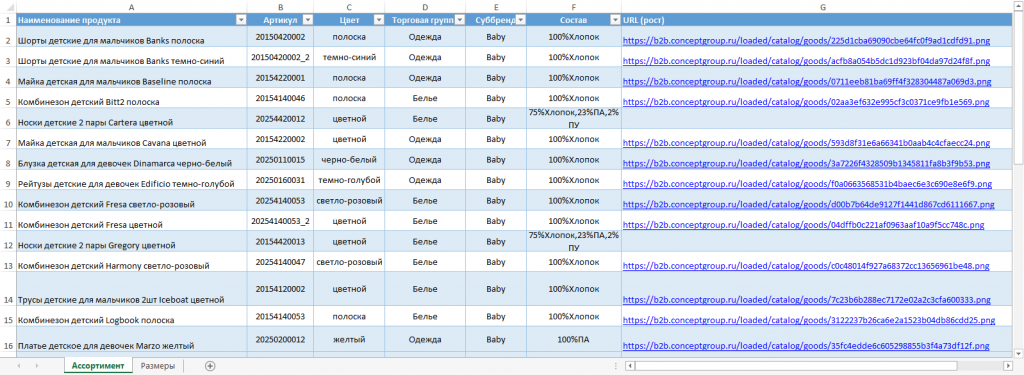Open filter dropdown for Состав column
Image resolution: width=1024 pixels, height=375 pixels.
(x=615, y=20)
